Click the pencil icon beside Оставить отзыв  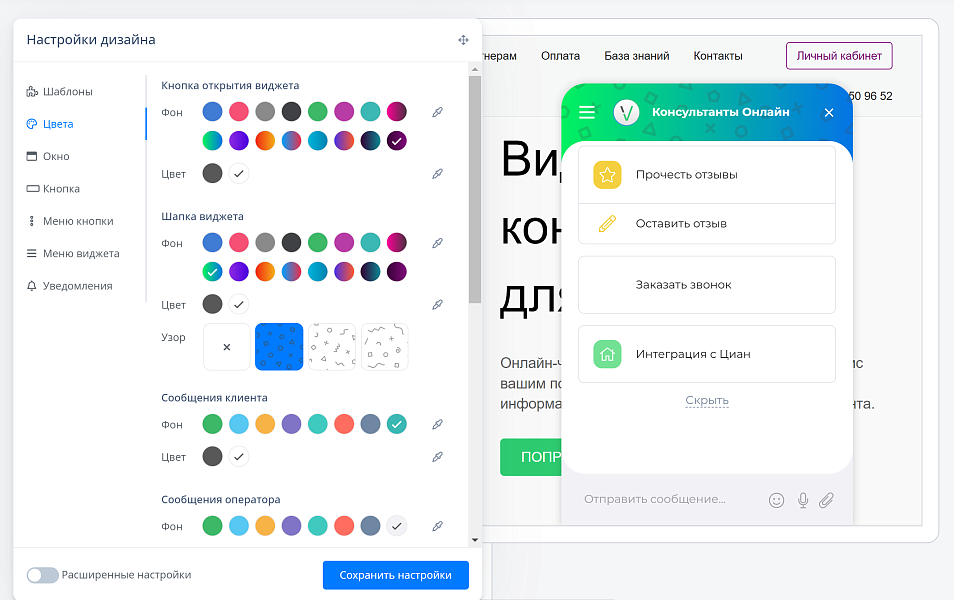(605, 224)
